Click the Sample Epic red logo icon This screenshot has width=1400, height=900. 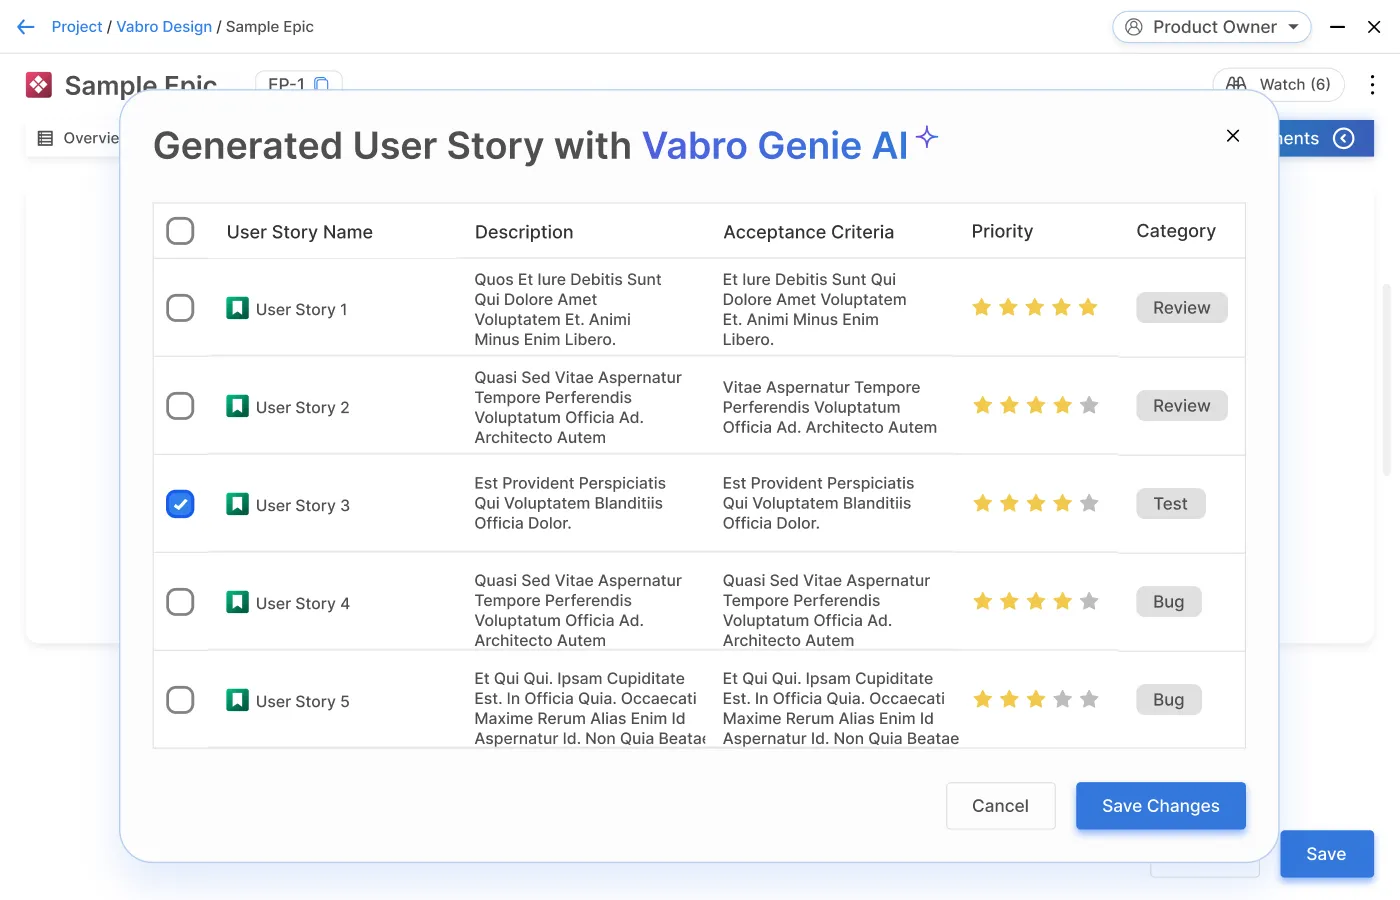(39, 85)
